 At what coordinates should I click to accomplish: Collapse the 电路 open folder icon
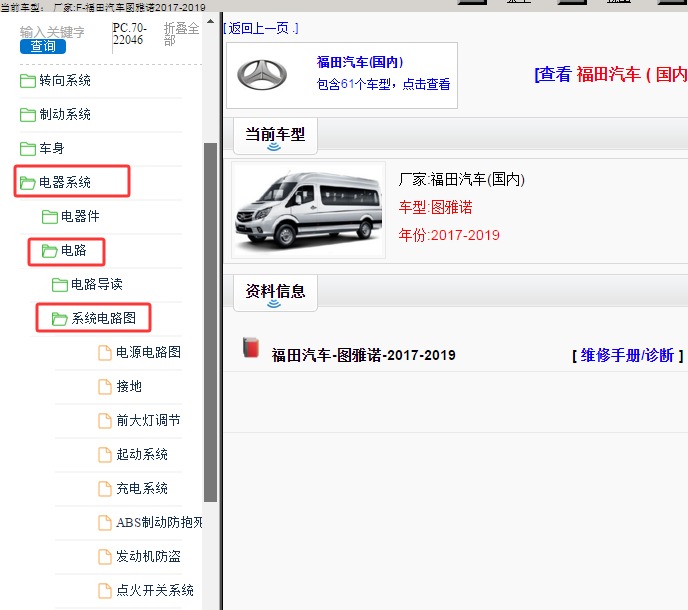[x=50, y=251]
